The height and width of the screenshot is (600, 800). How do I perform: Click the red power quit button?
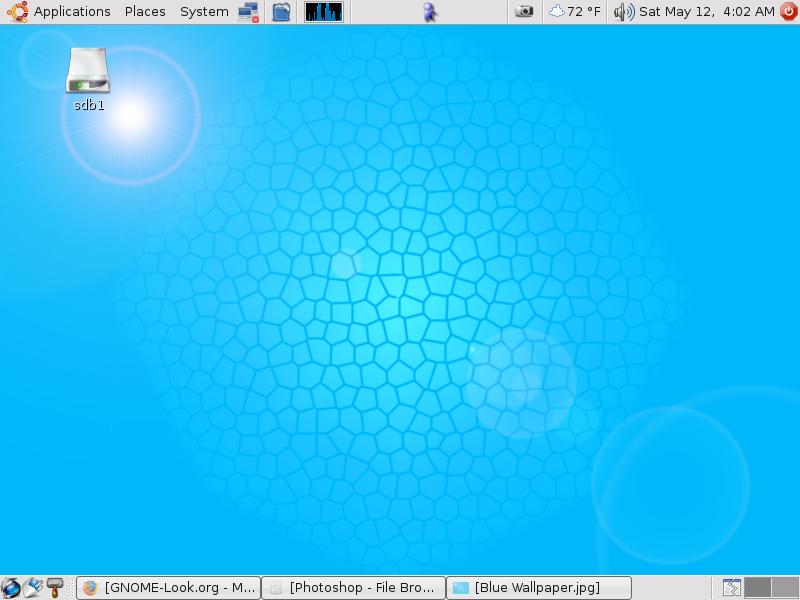coord(789,11)
